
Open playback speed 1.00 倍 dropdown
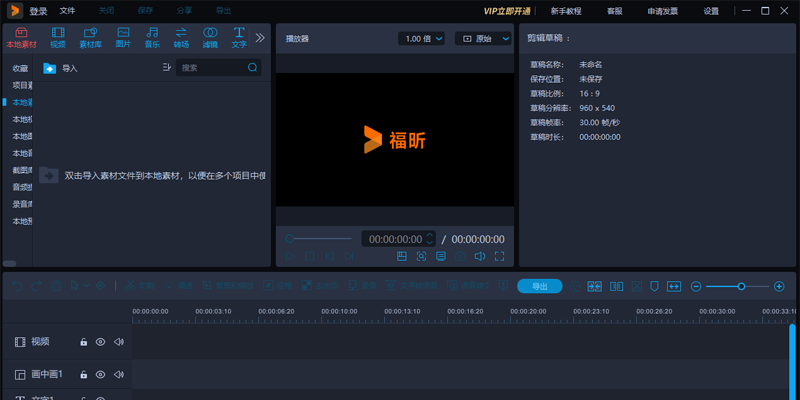[x=421, y=39]
